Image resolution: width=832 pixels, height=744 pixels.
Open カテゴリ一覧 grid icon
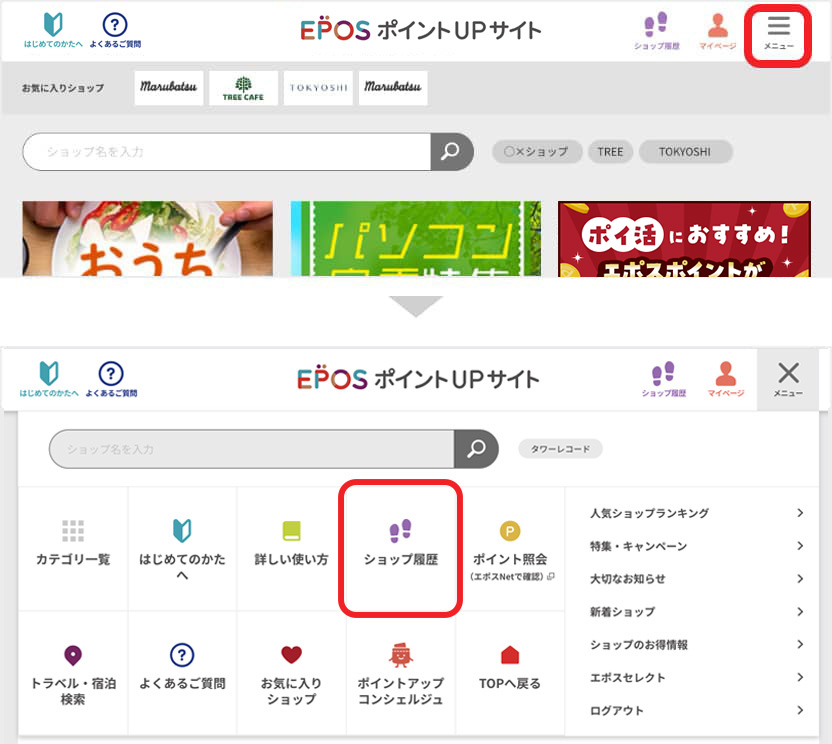coord(73,531)
